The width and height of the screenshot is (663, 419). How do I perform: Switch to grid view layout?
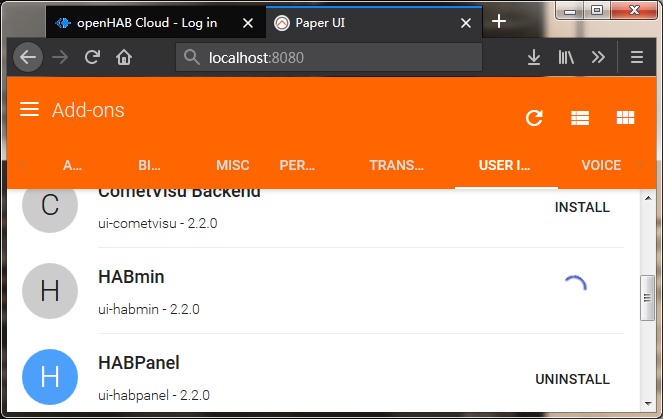pyautogui.click(x=625, y=118)
